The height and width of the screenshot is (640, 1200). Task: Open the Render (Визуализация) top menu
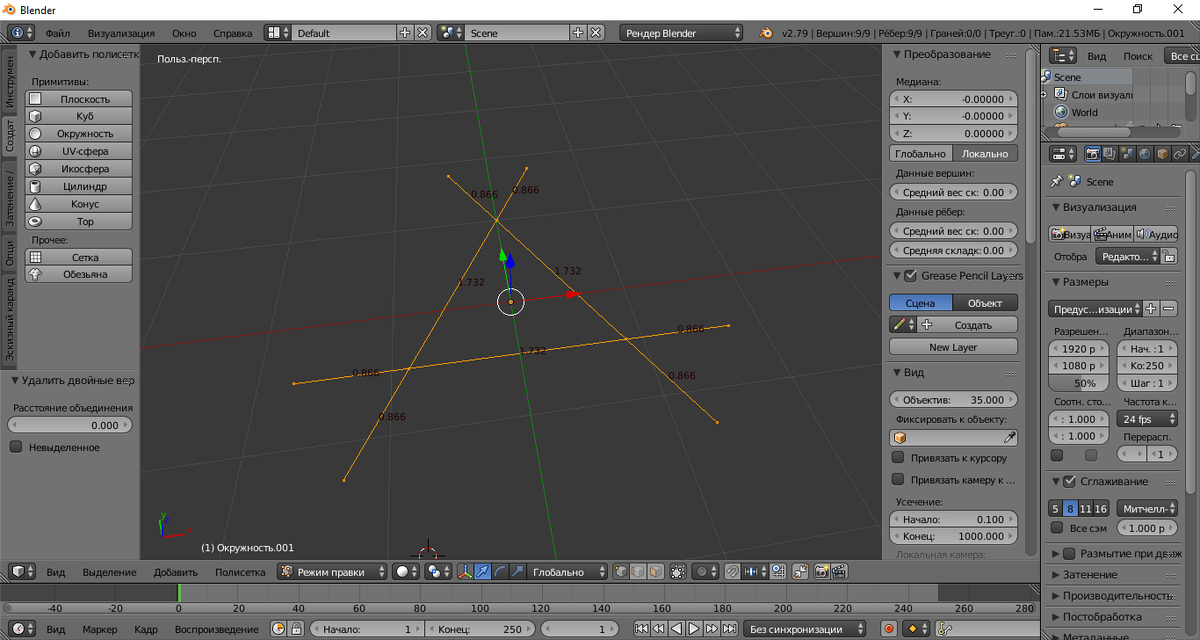point(121,33)
